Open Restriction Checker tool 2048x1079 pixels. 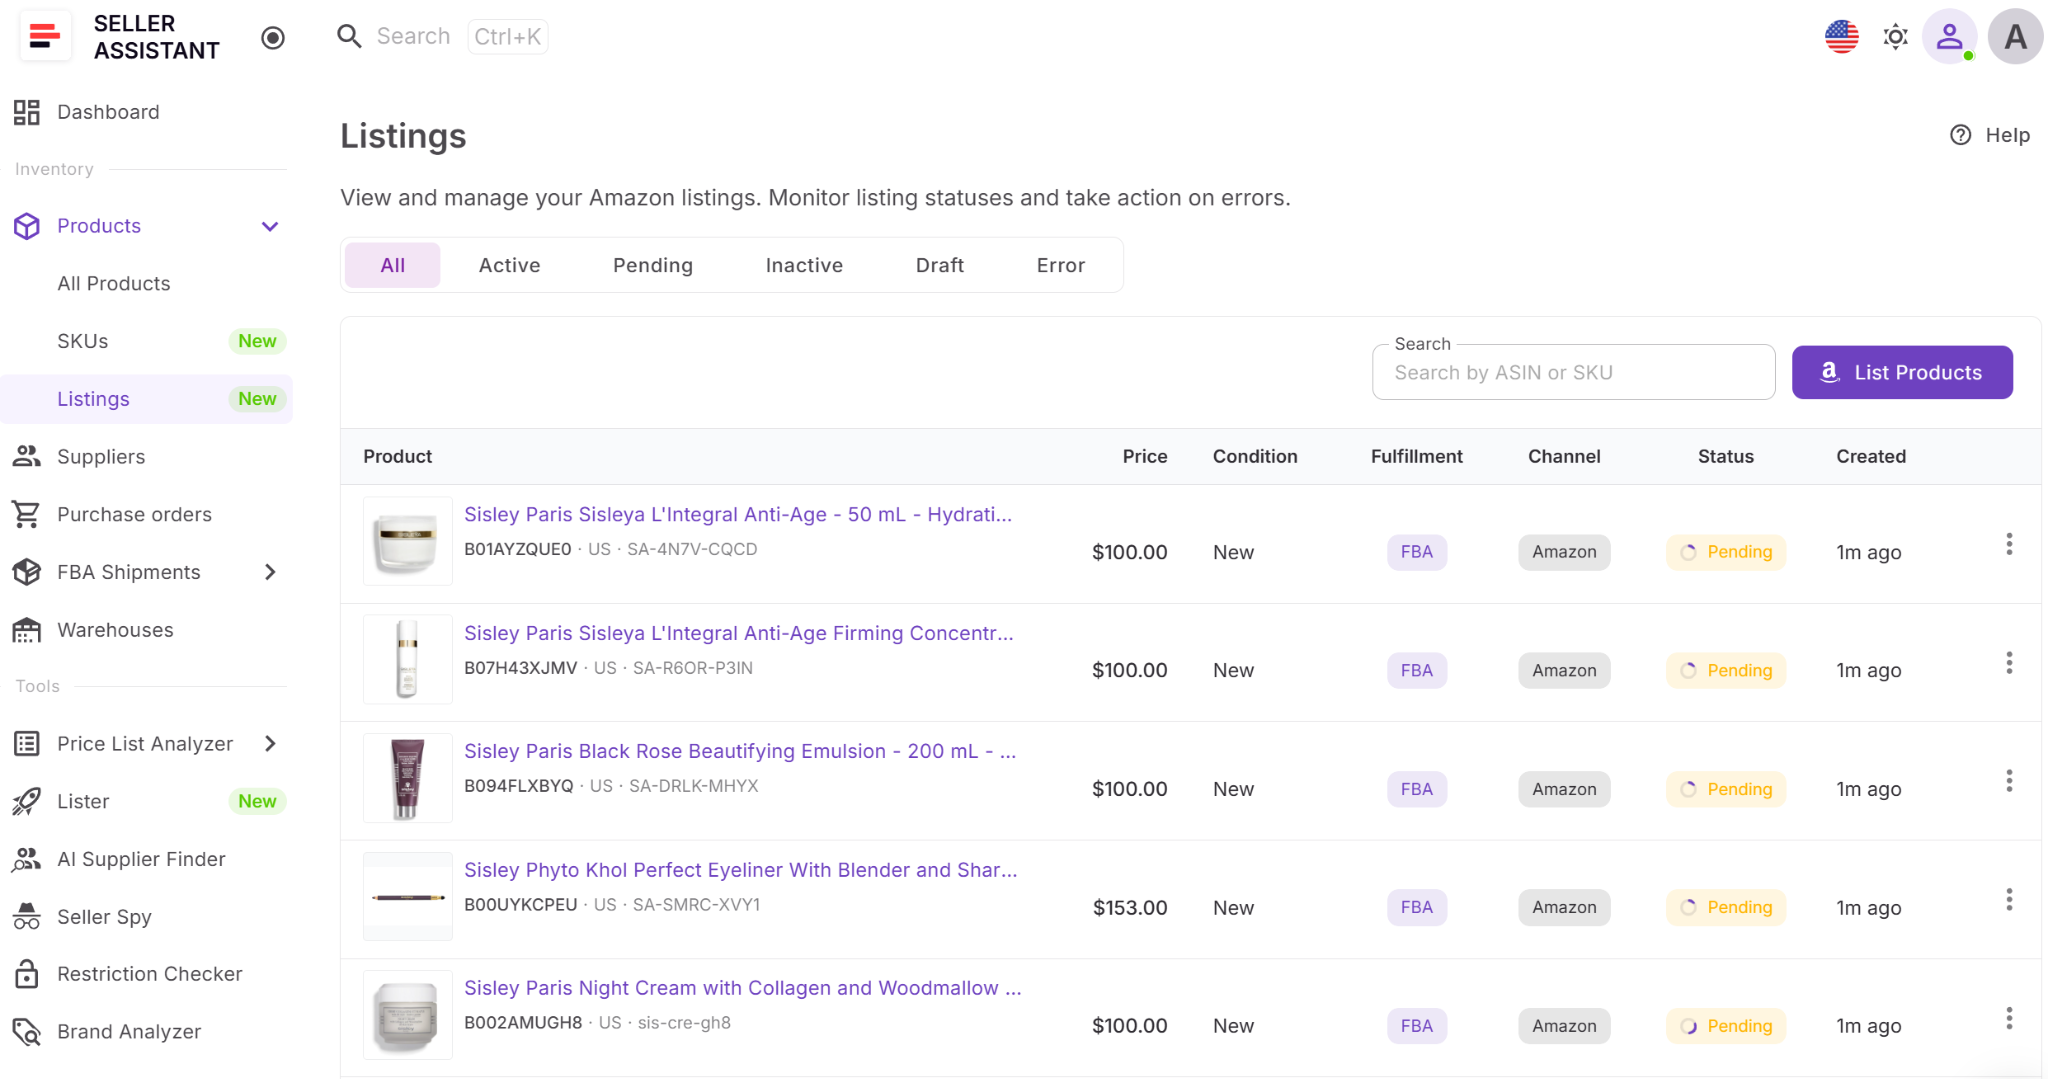149,974
